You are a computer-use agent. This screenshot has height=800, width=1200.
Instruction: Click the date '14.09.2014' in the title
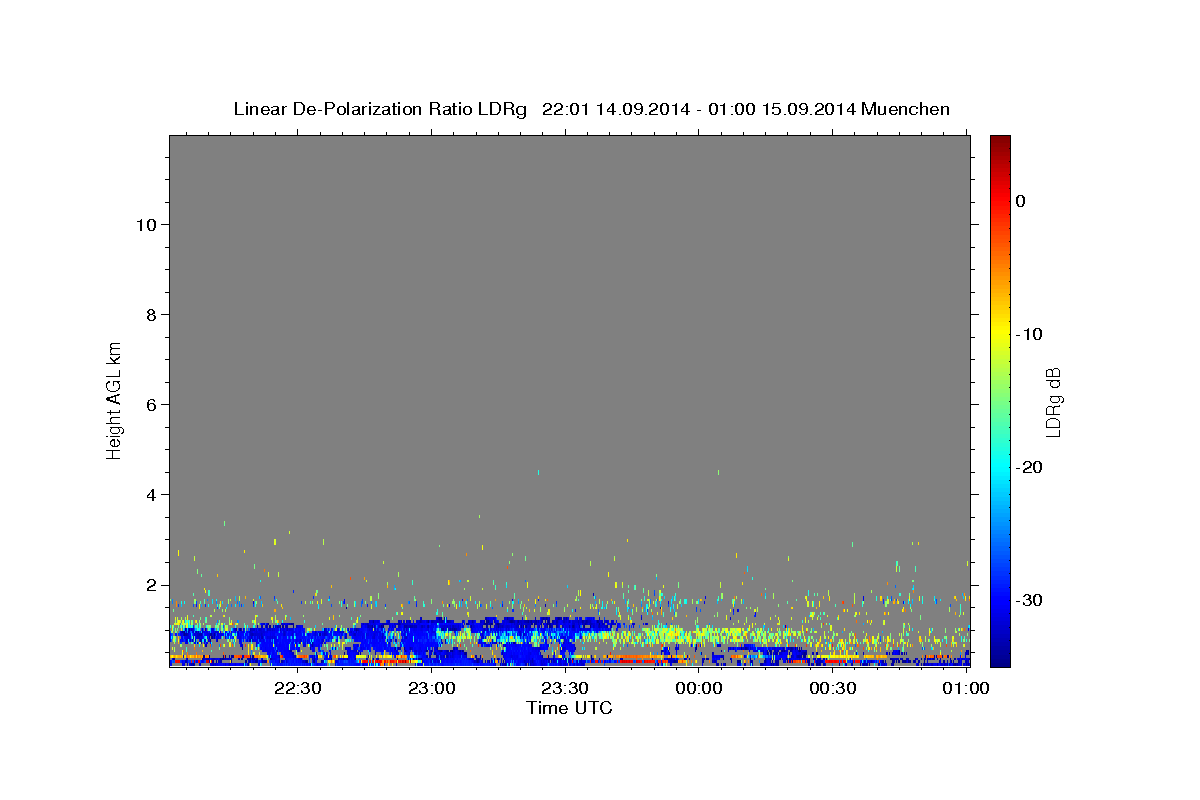point(642,109)
